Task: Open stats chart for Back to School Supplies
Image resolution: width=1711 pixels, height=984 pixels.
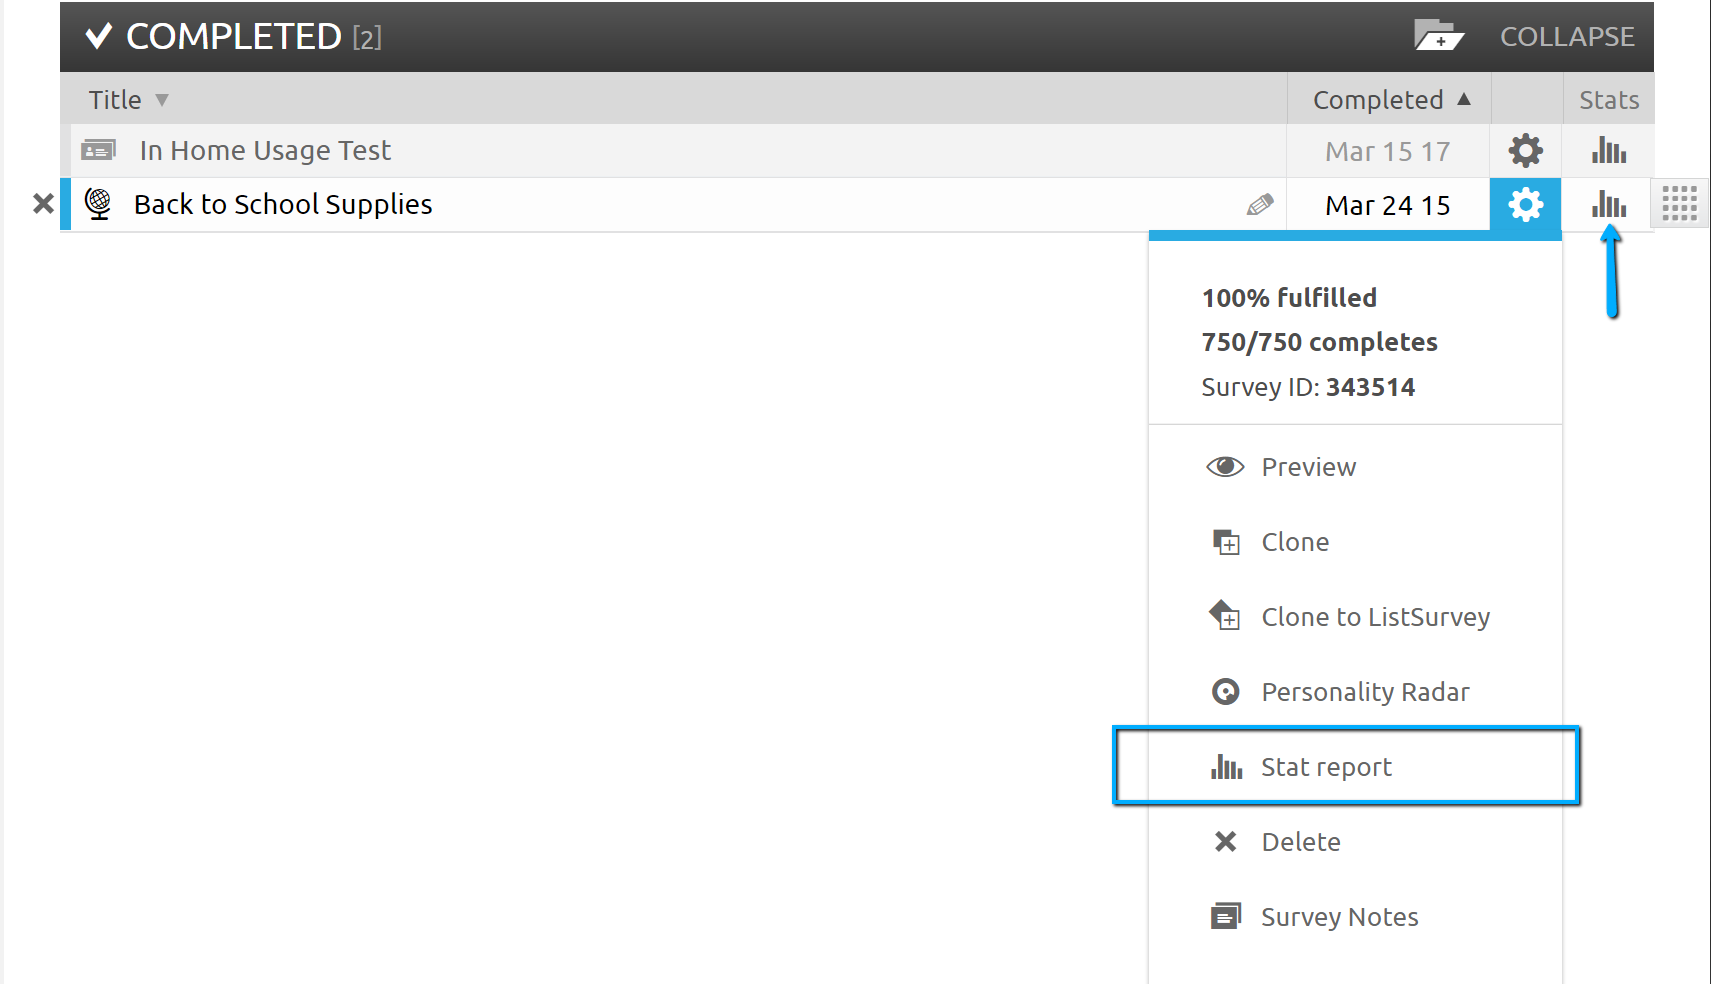Action: 1608,205
